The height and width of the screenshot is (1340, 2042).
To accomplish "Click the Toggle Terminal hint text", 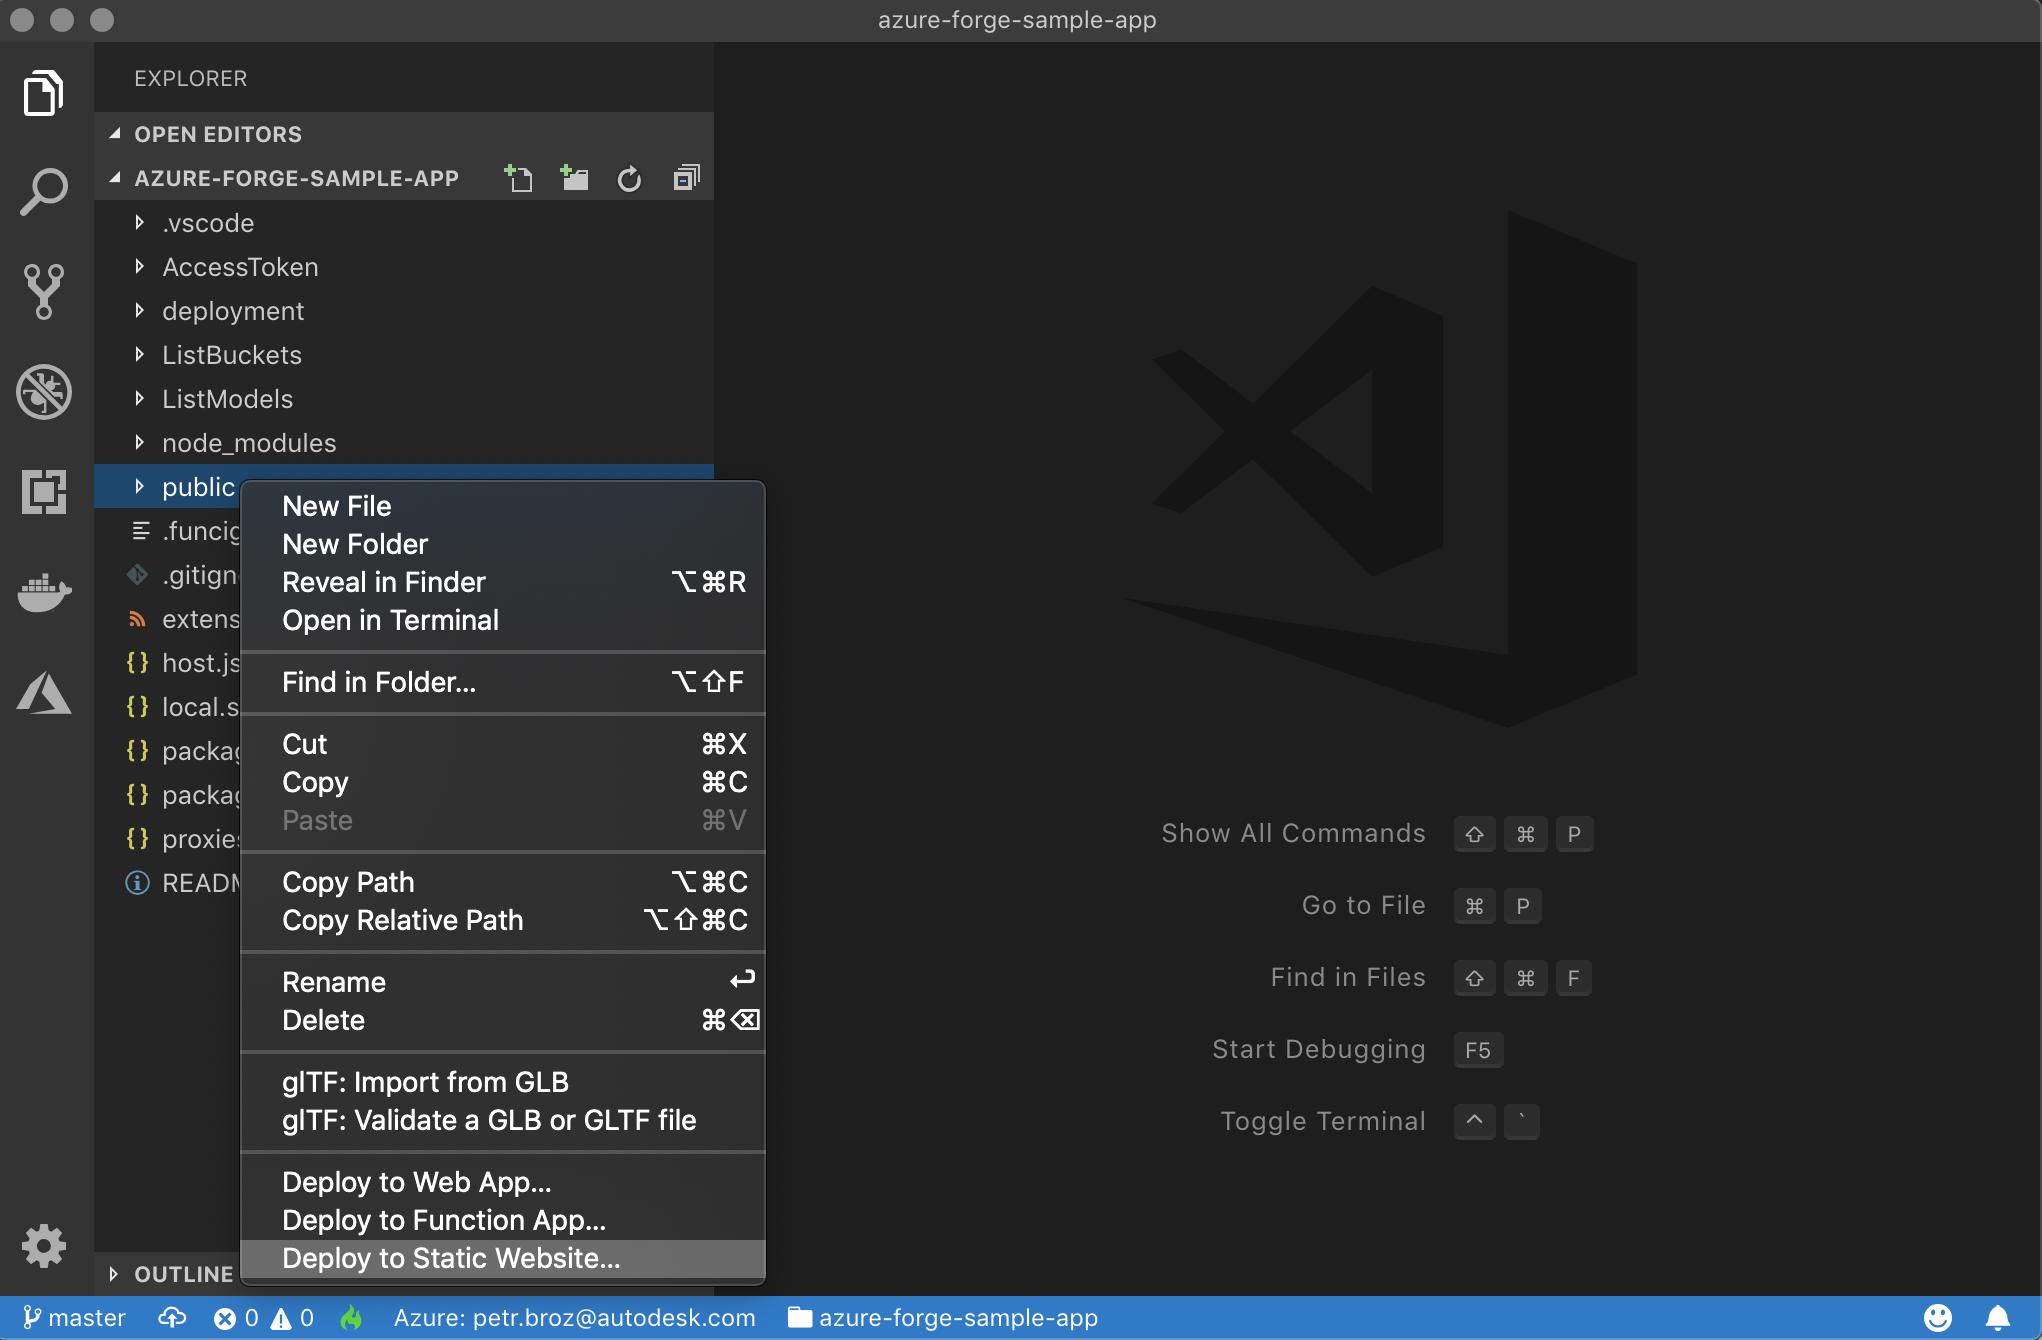I will (1322, 1121).
